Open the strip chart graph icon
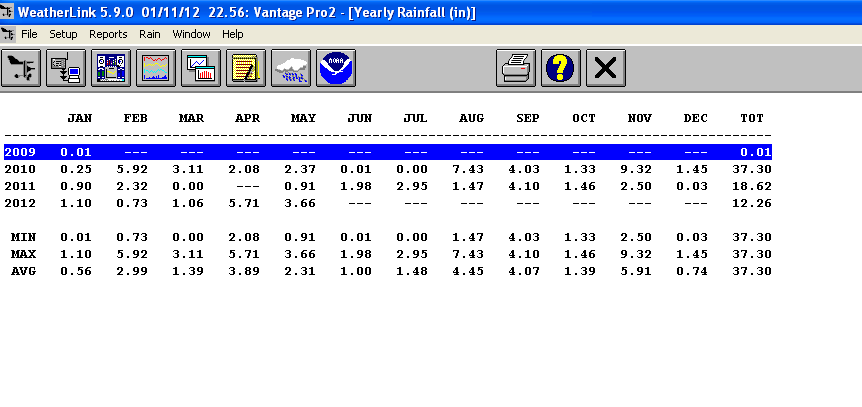 point(156,68)
